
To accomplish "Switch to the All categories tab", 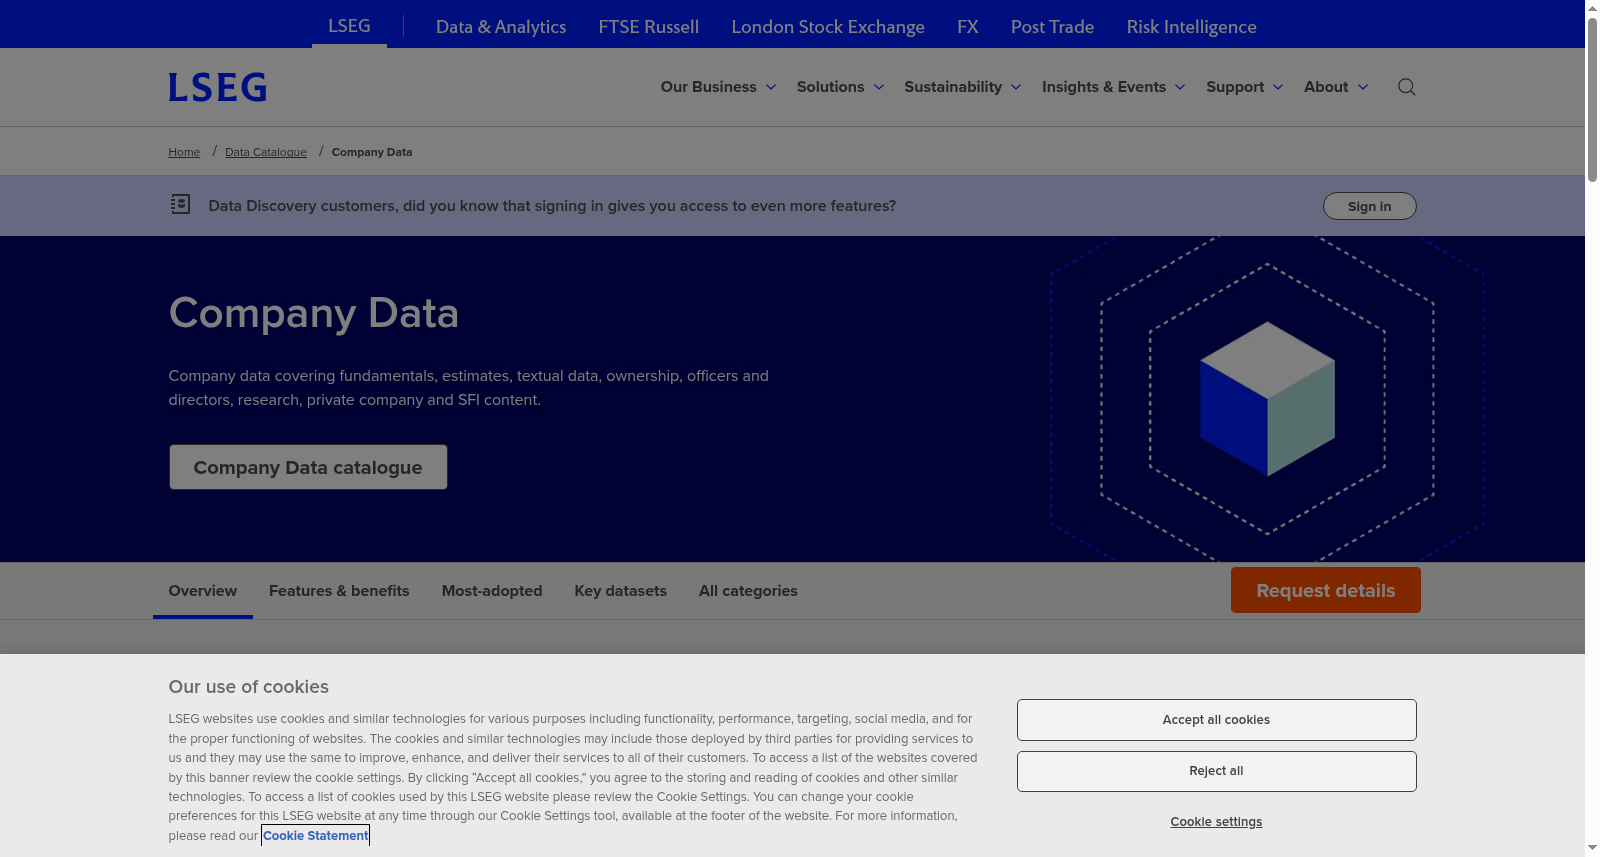I will (748, 591).
